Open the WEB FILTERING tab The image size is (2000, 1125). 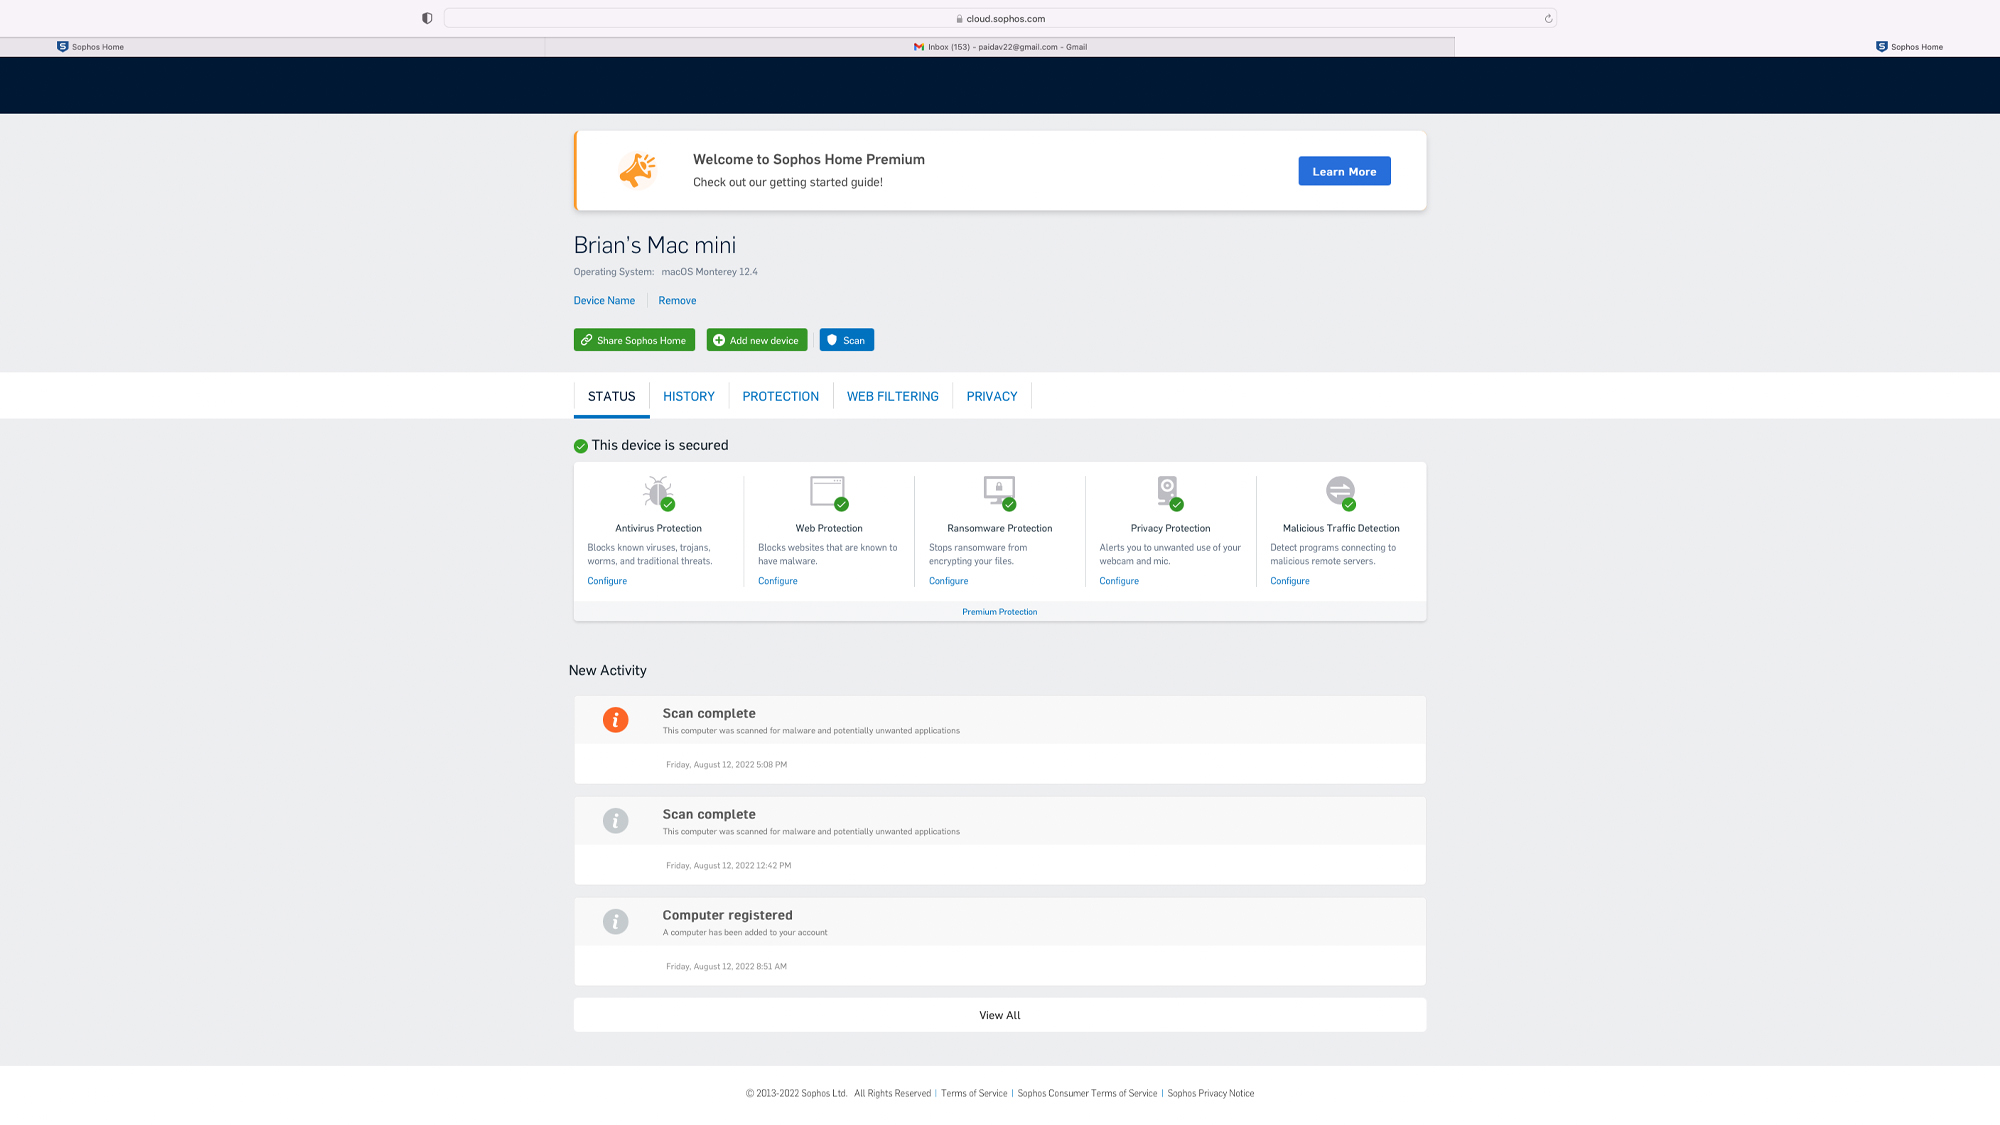coord(892,397)
